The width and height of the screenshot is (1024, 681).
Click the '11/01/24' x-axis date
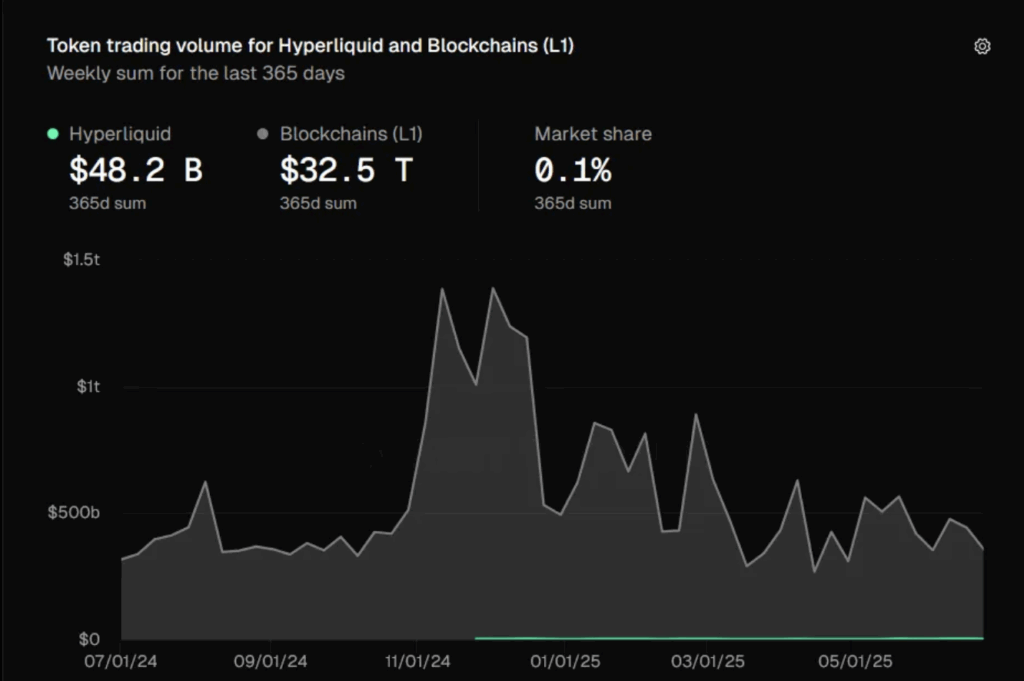[x=417, y=661]
